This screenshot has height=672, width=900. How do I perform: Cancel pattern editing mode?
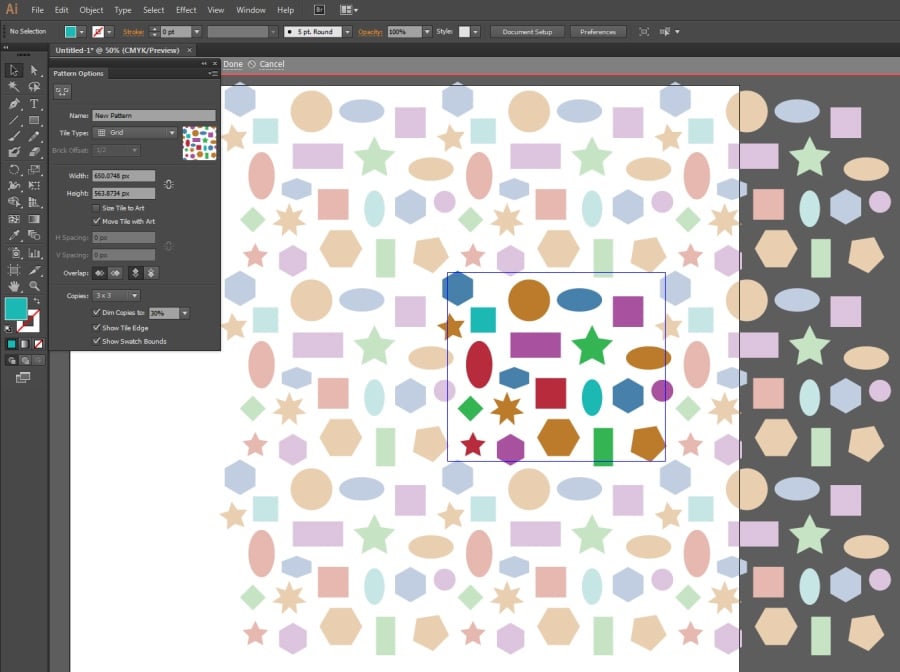(271, 64)
